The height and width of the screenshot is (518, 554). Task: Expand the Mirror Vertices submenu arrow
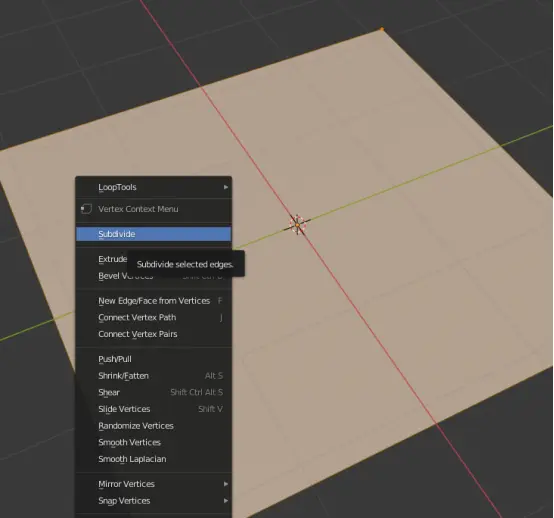pos(226,484)
